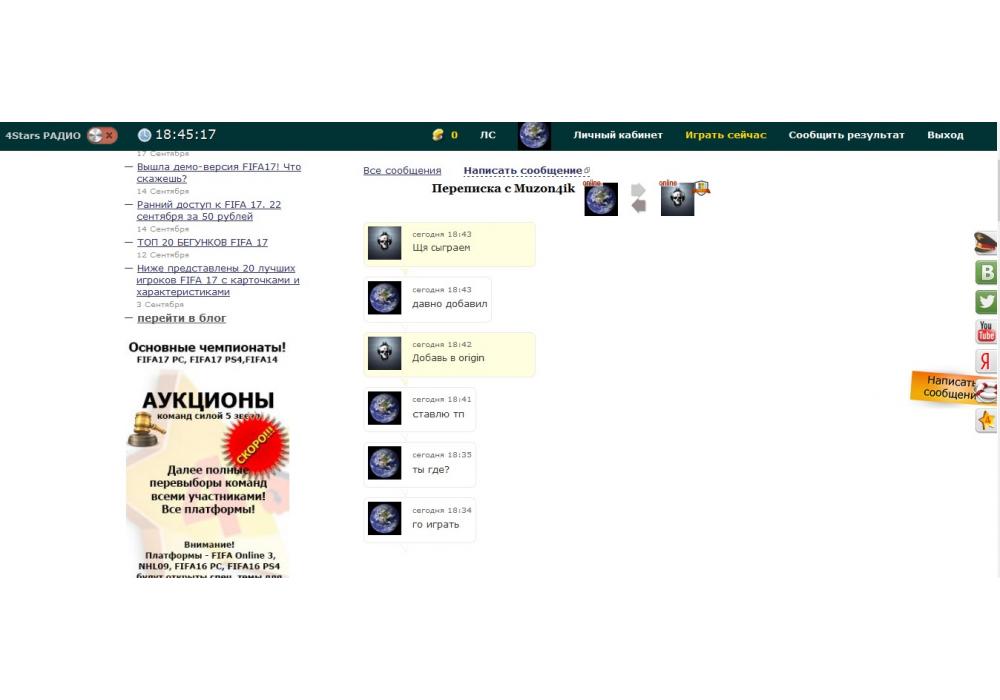Click timestamp сегодня 18:42
The width and height of the screenshot is (1000, 700).
tap(442, 344)
